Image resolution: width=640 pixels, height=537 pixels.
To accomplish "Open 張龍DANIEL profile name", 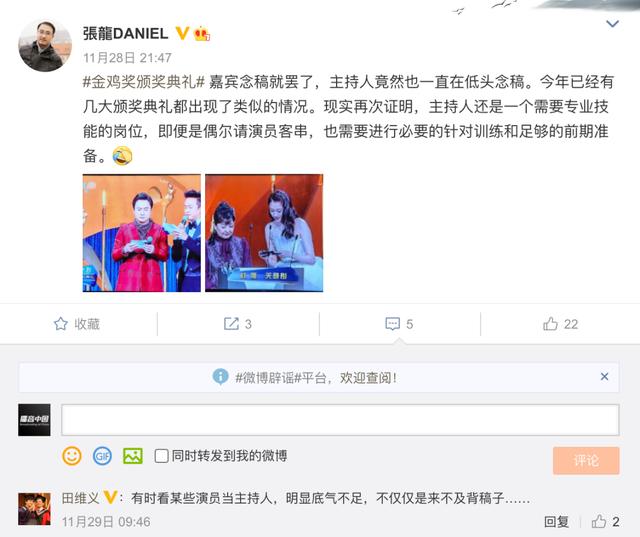I will pyautogui.click(x=125, y=33).
